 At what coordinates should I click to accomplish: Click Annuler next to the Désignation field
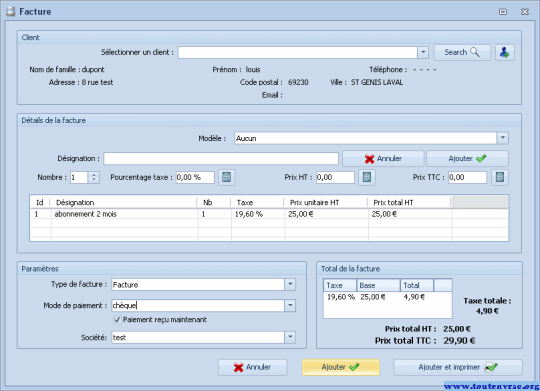(x=383, y=158)
